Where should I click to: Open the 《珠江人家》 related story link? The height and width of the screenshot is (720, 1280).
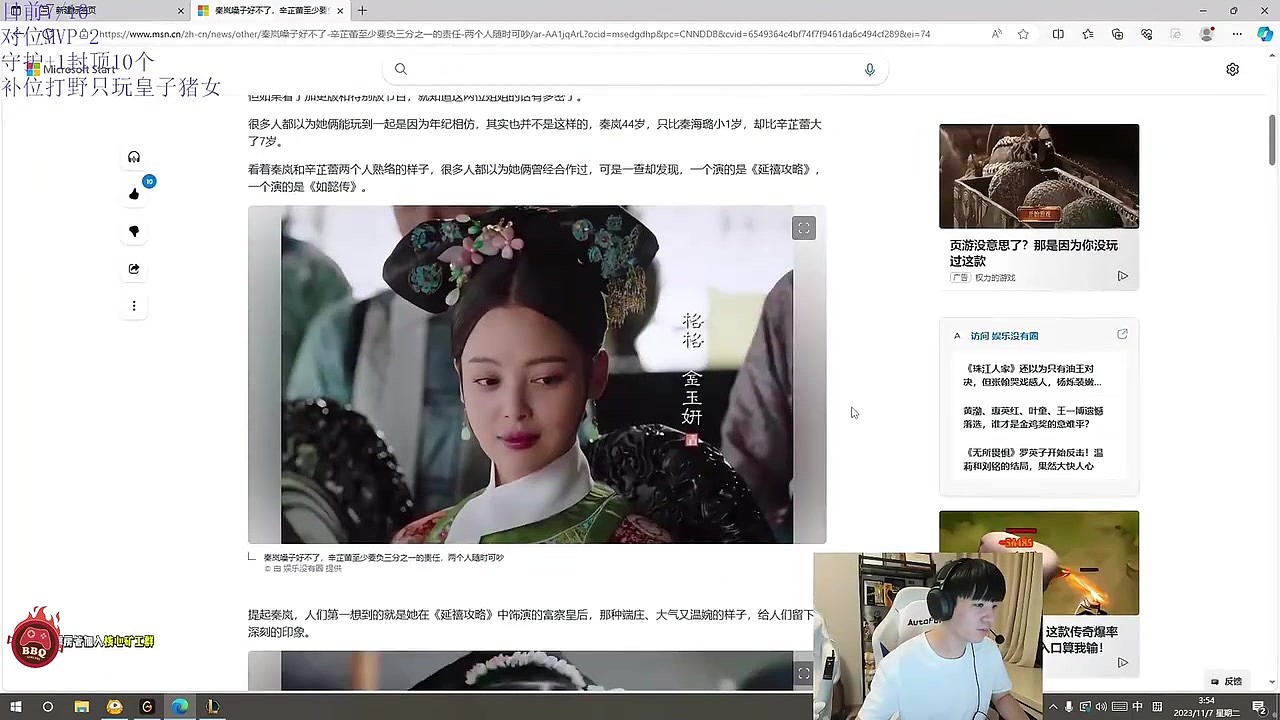pyautogui.click(x=1033, y=375)
